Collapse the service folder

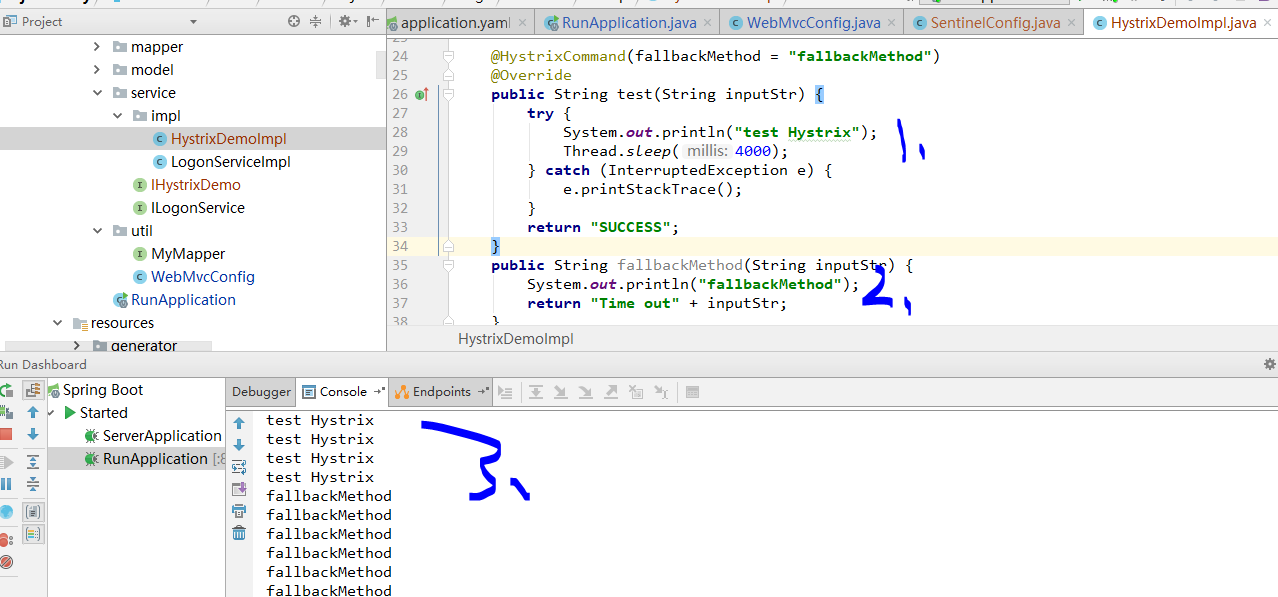click(x=97, y=92)
